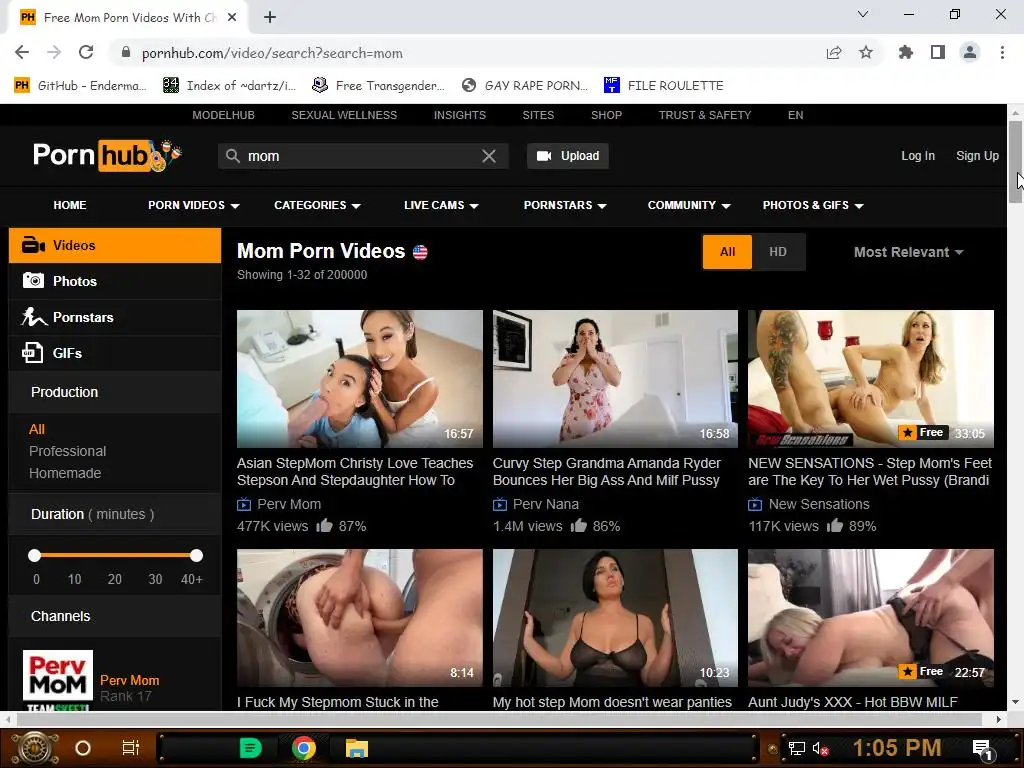Click the magnifier icon in the site search box
This screenshot has height=768, width=1024.
point(232,156)
